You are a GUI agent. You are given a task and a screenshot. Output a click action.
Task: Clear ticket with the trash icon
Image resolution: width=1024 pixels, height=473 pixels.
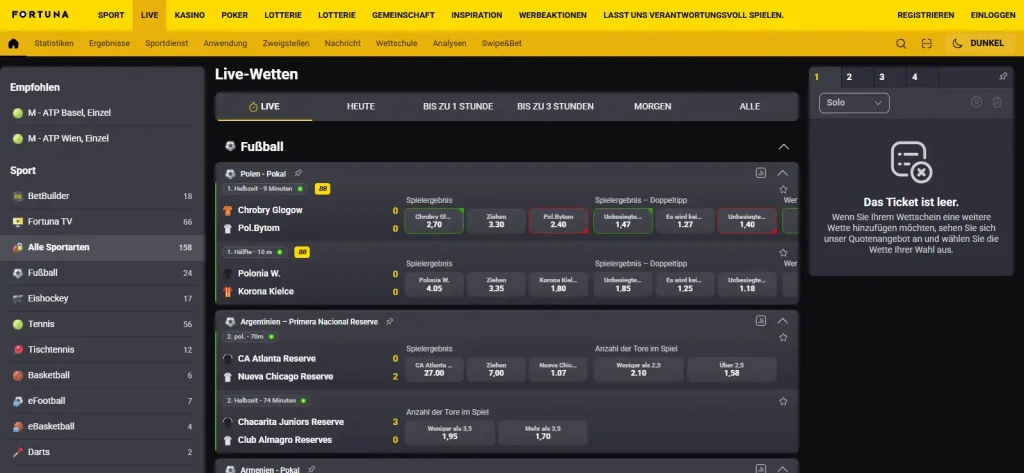point(997,102)
